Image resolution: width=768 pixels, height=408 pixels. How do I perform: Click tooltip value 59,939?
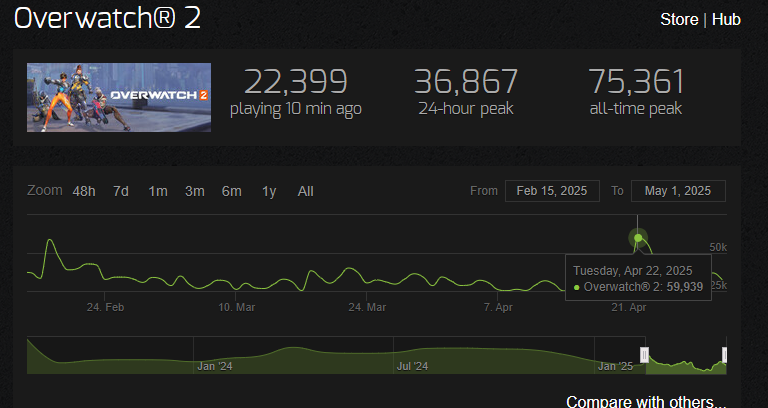(x=685, y=287)
